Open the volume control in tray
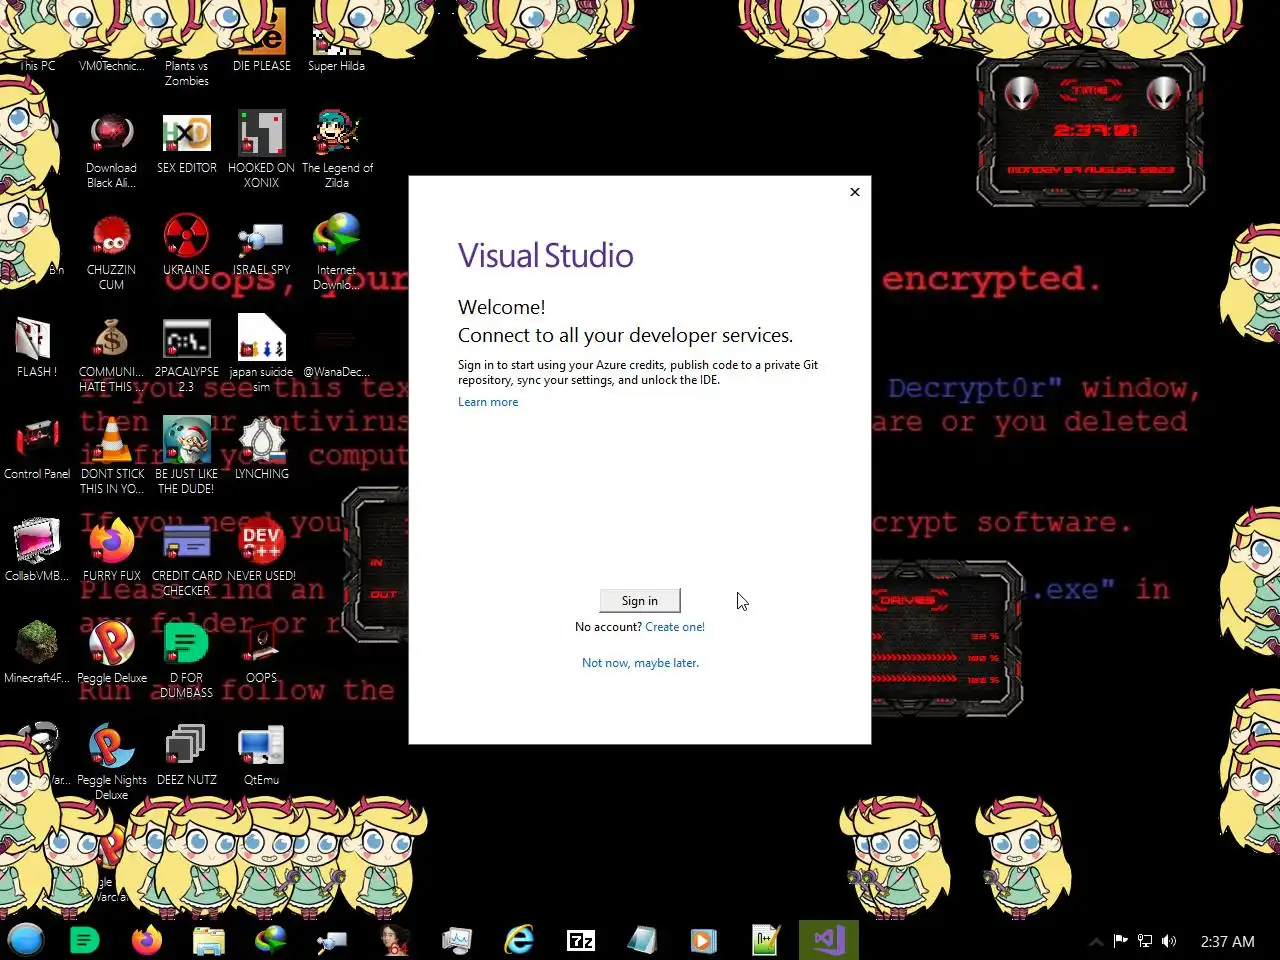 click(1169, 941)
